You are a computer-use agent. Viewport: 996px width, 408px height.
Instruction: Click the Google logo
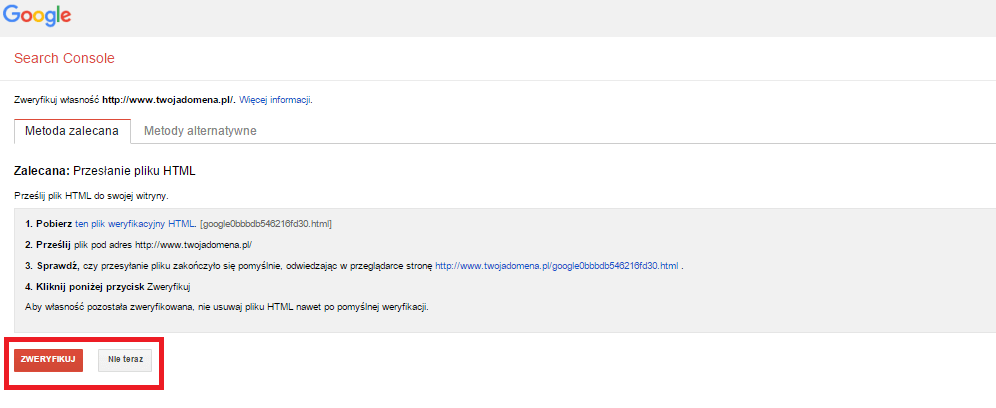[36, 17]
